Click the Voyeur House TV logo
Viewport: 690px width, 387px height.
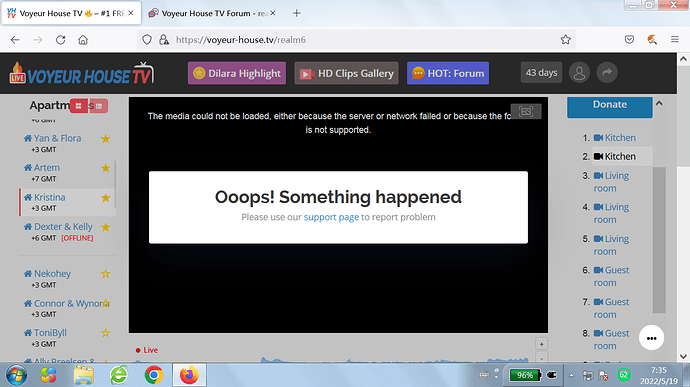point(82,74)
